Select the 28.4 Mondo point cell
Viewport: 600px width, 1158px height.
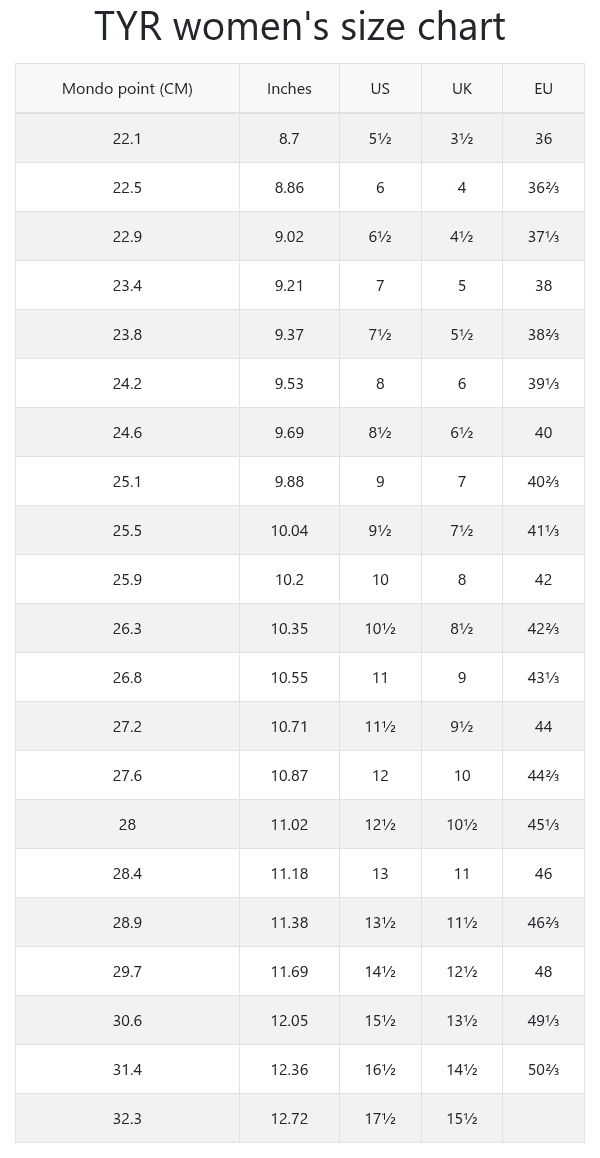point(127,874)
